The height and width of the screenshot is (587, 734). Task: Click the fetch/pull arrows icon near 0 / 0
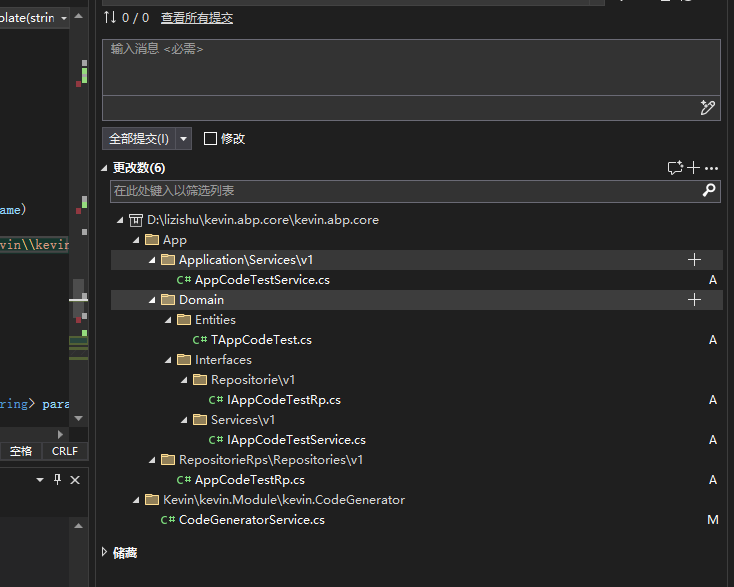pyautogui.click(x=110, y=17)
